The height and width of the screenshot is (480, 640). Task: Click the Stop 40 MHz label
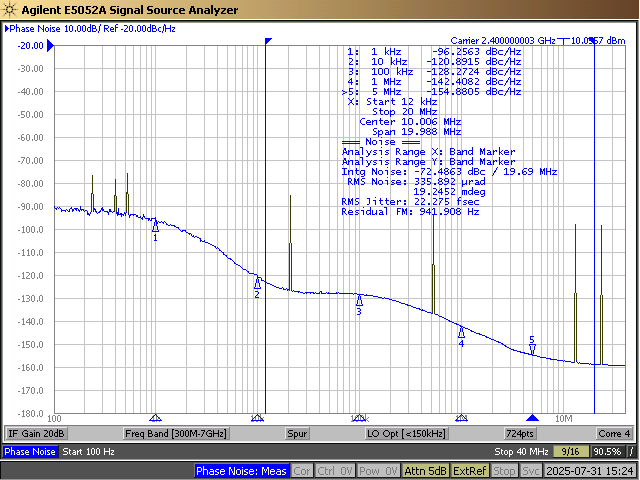click(521, 452)
